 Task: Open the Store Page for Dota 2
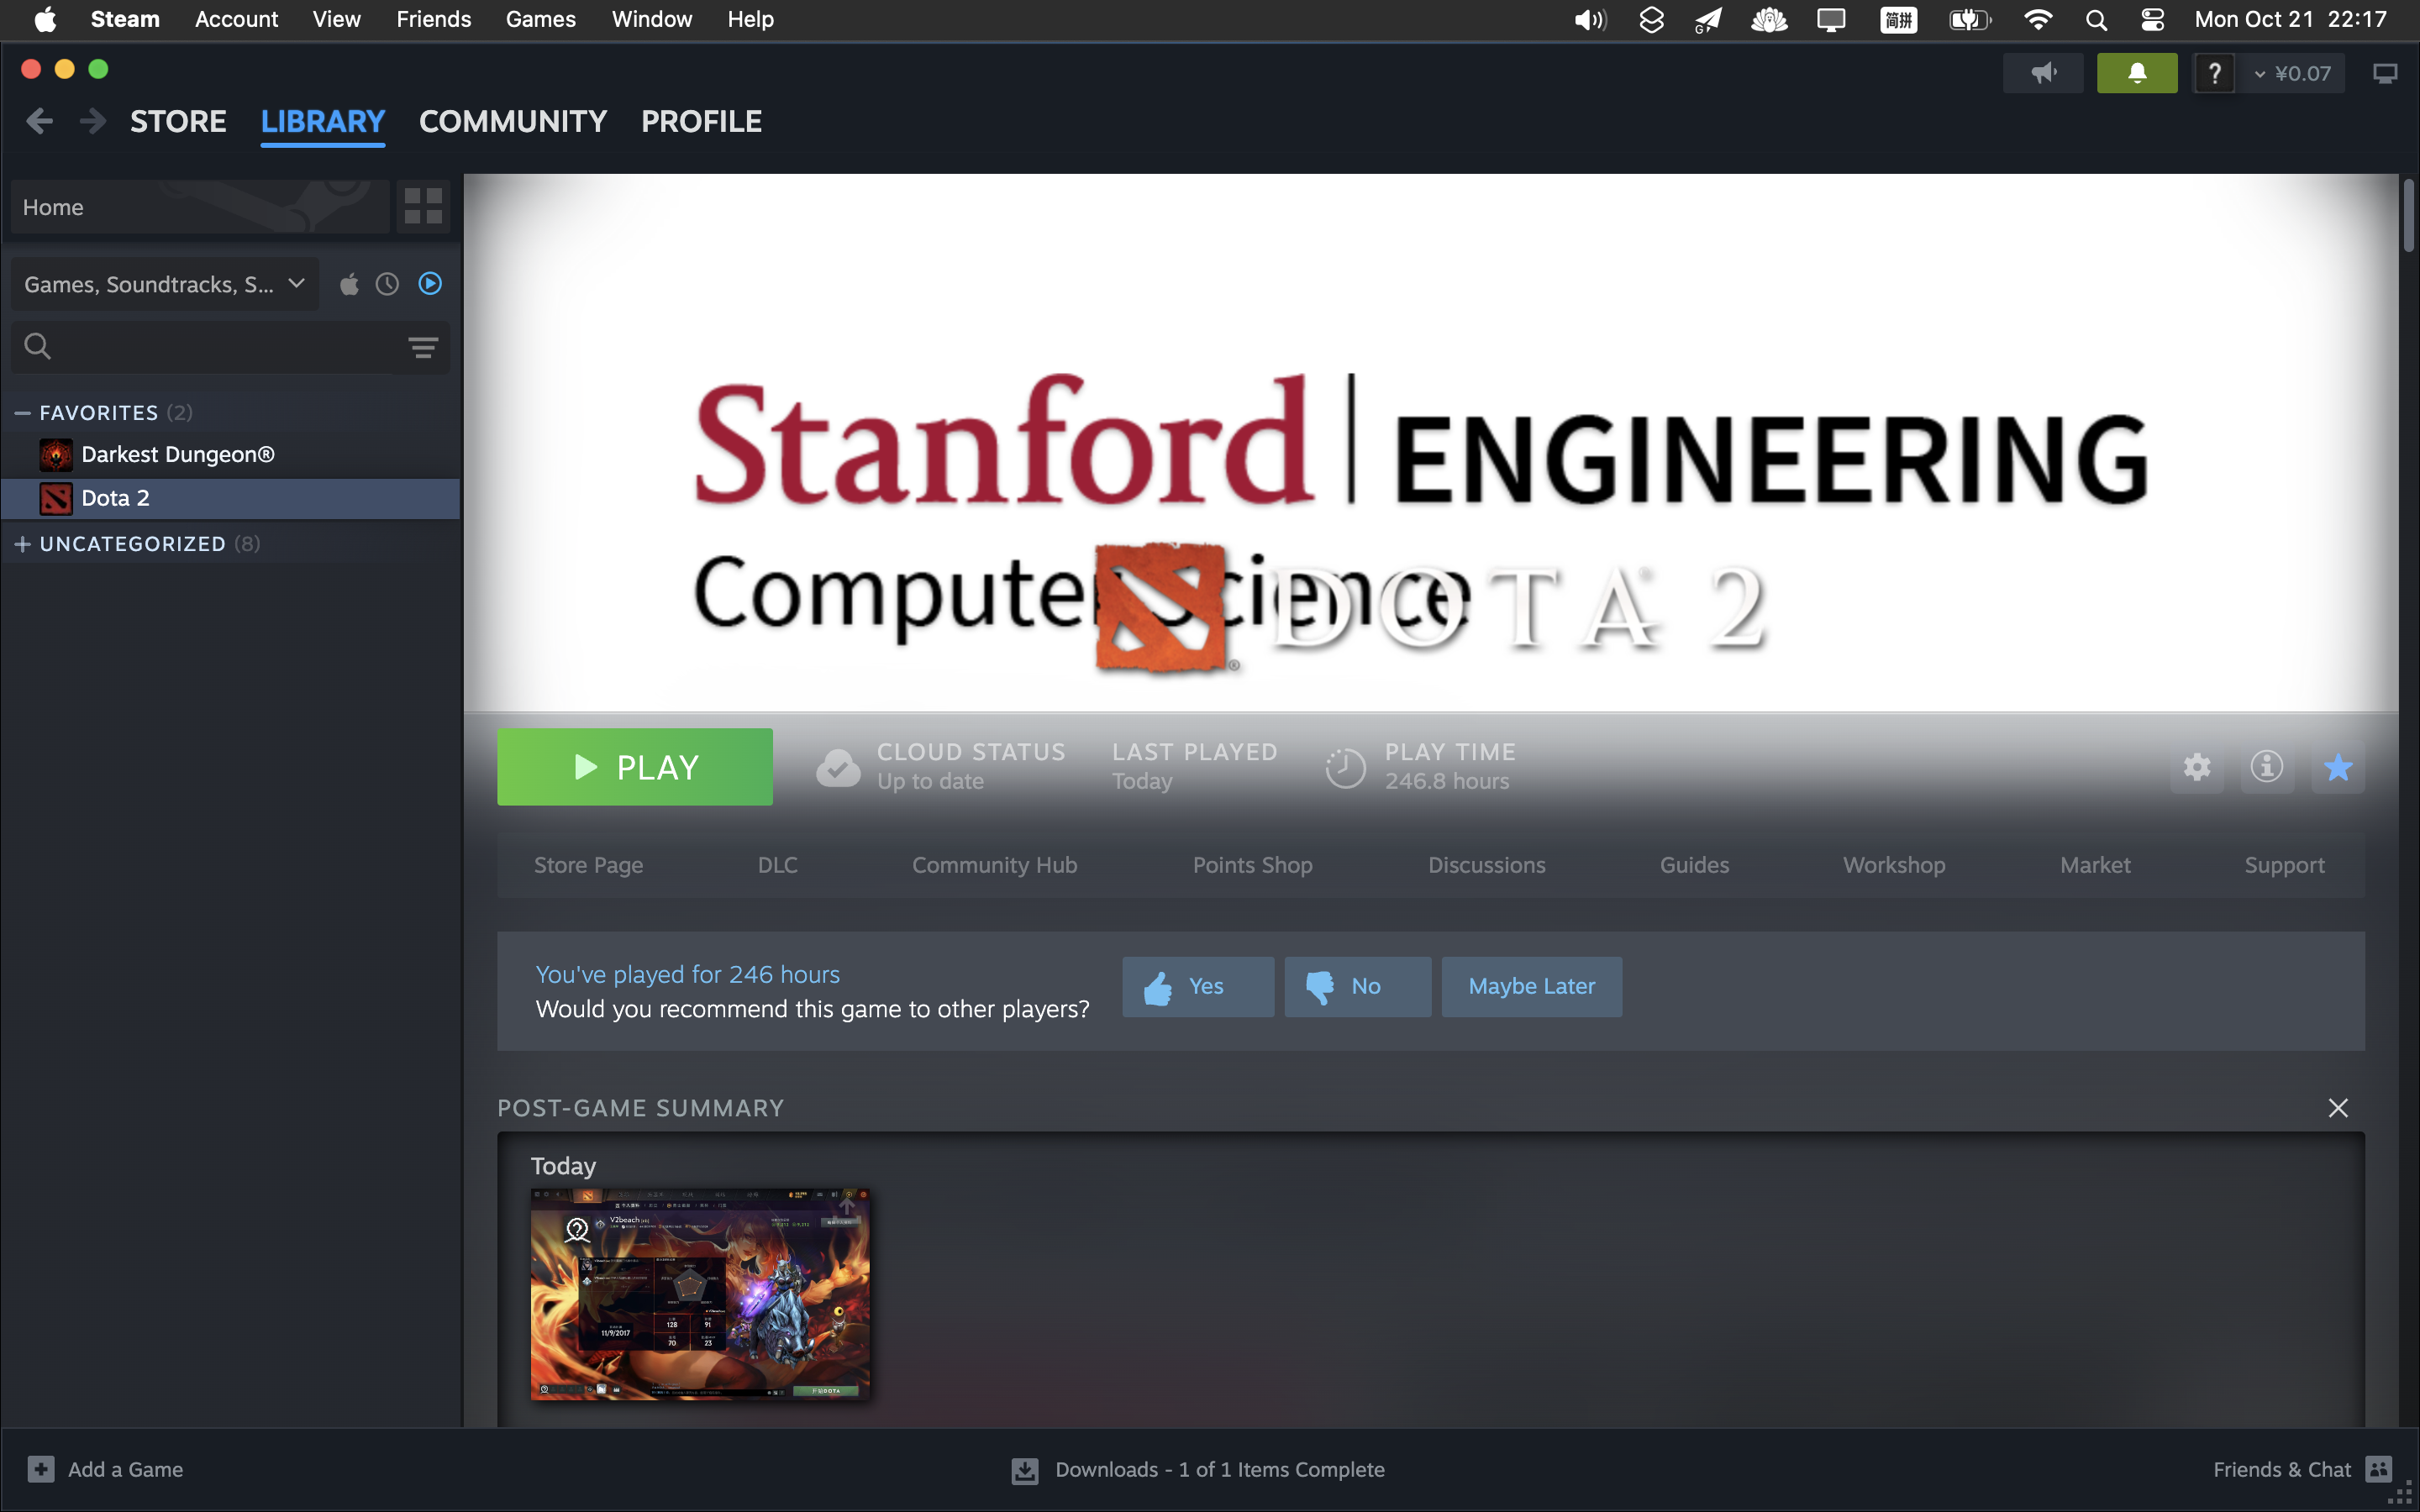tap(587, 864)
